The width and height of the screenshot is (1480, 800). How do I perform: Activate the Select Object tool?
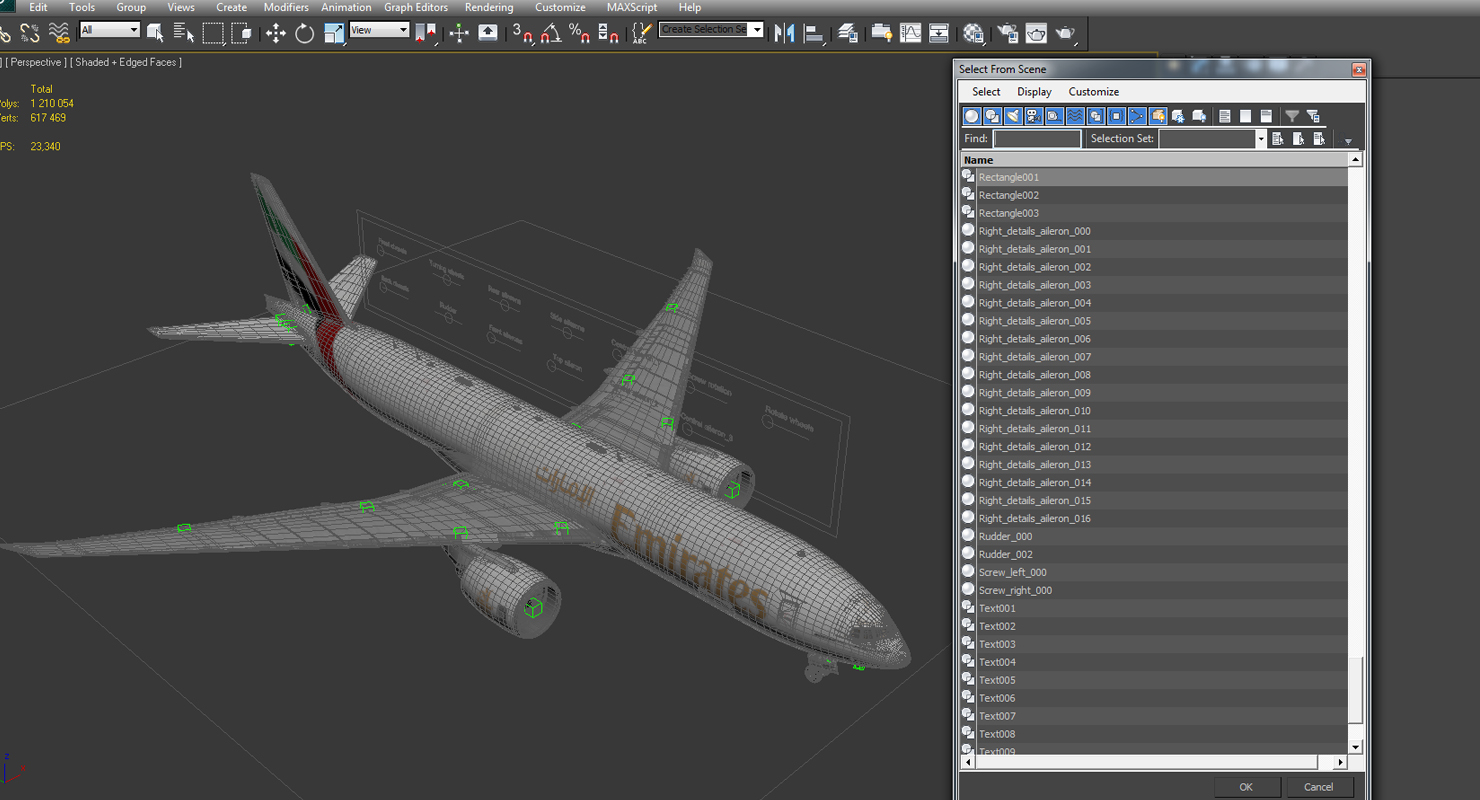155,33
